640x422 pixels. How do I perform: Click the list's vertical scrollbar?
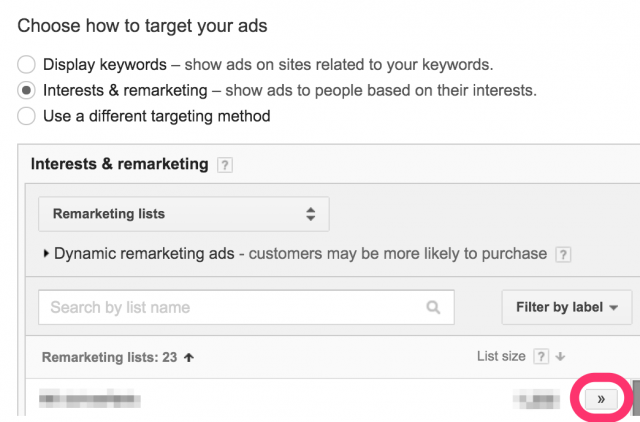click(635, 397)
